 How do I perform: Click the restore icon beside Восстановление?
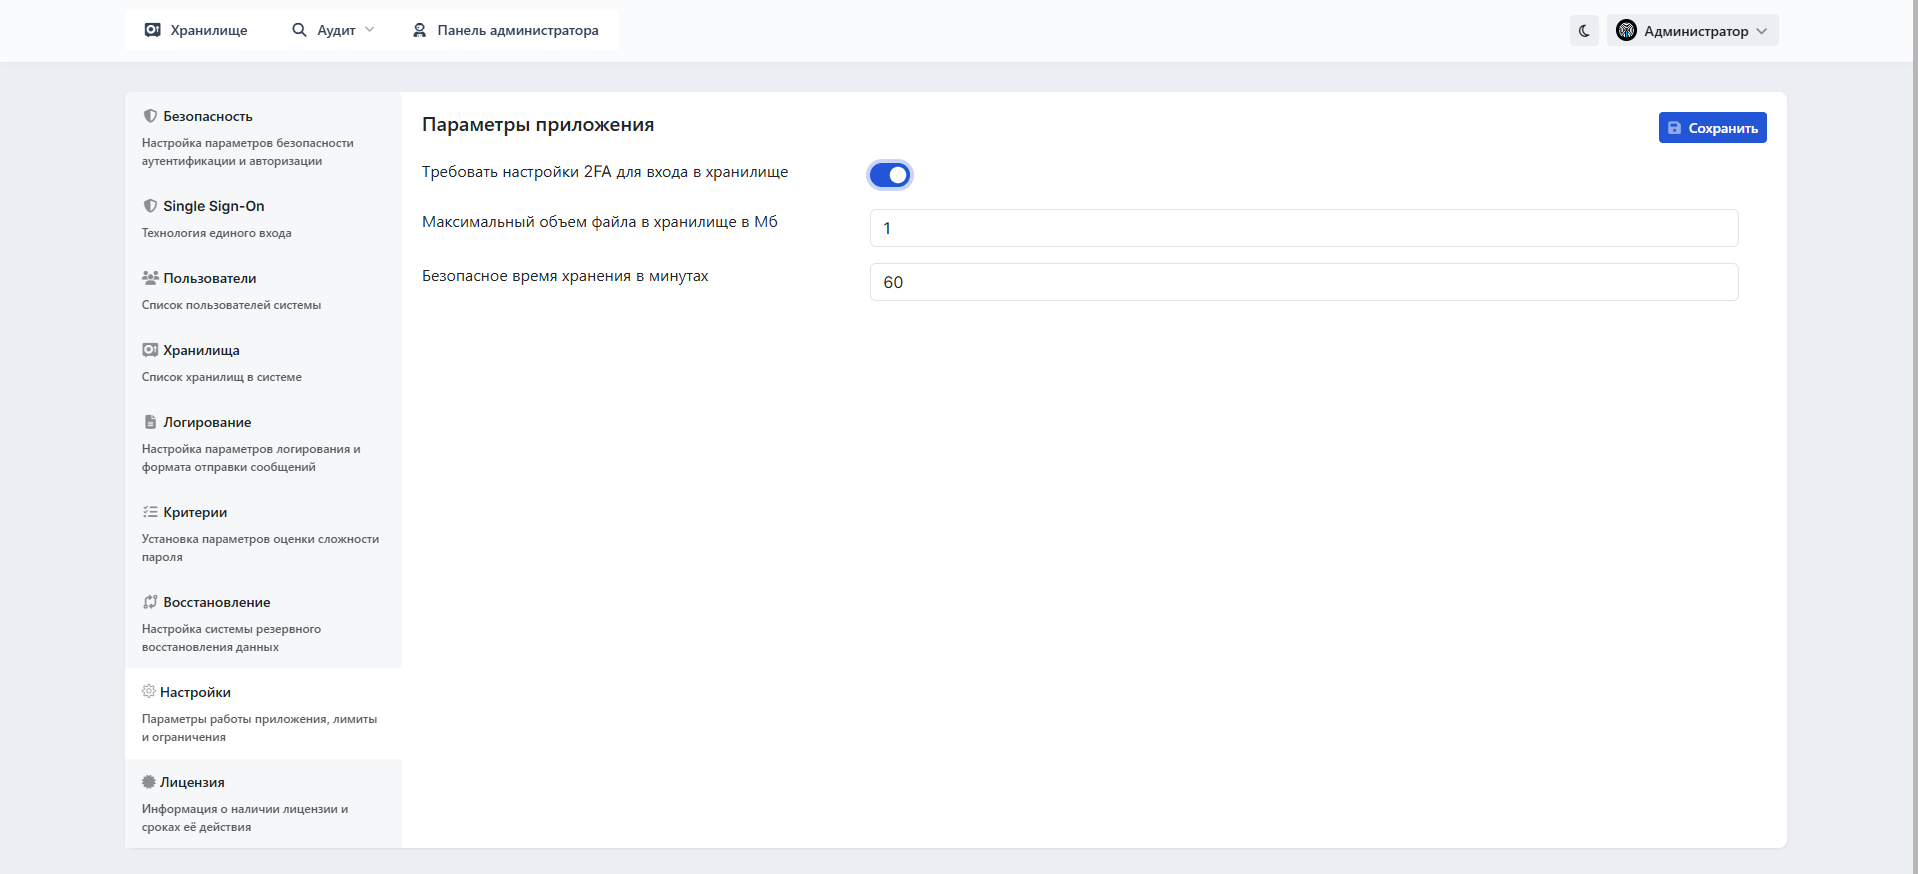tap(150, 602)
